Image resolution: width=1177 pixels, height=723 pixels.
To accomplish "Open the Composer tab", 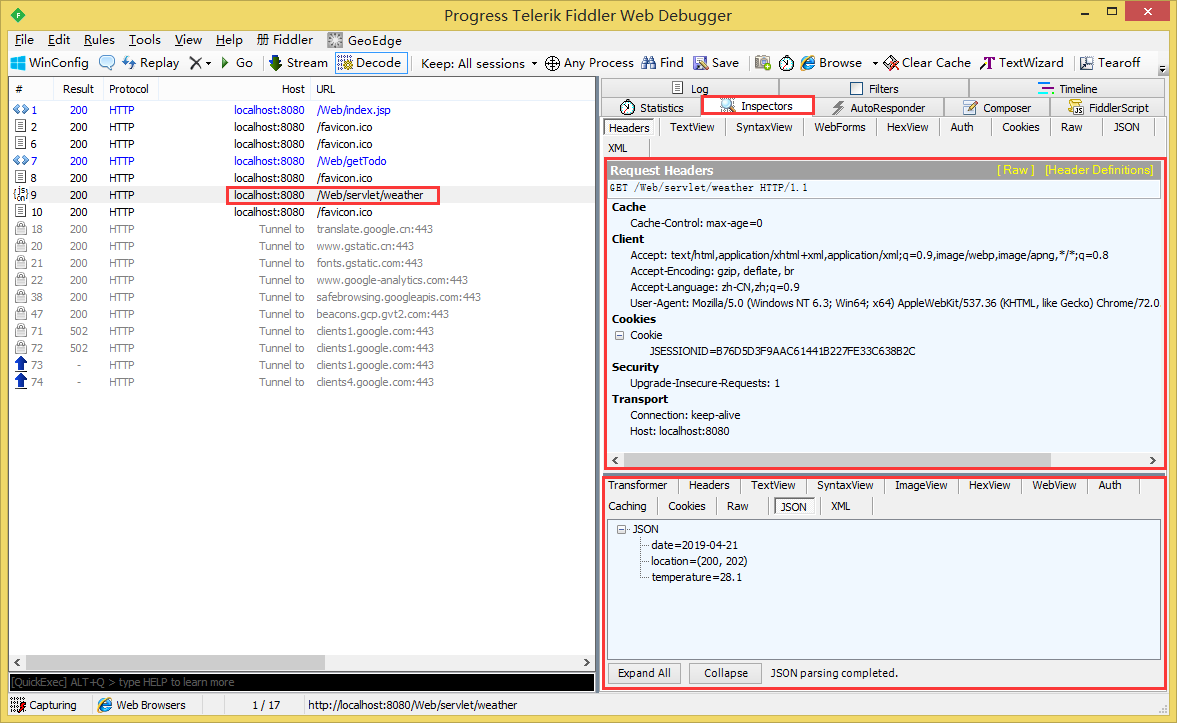I will click(997, 107).
